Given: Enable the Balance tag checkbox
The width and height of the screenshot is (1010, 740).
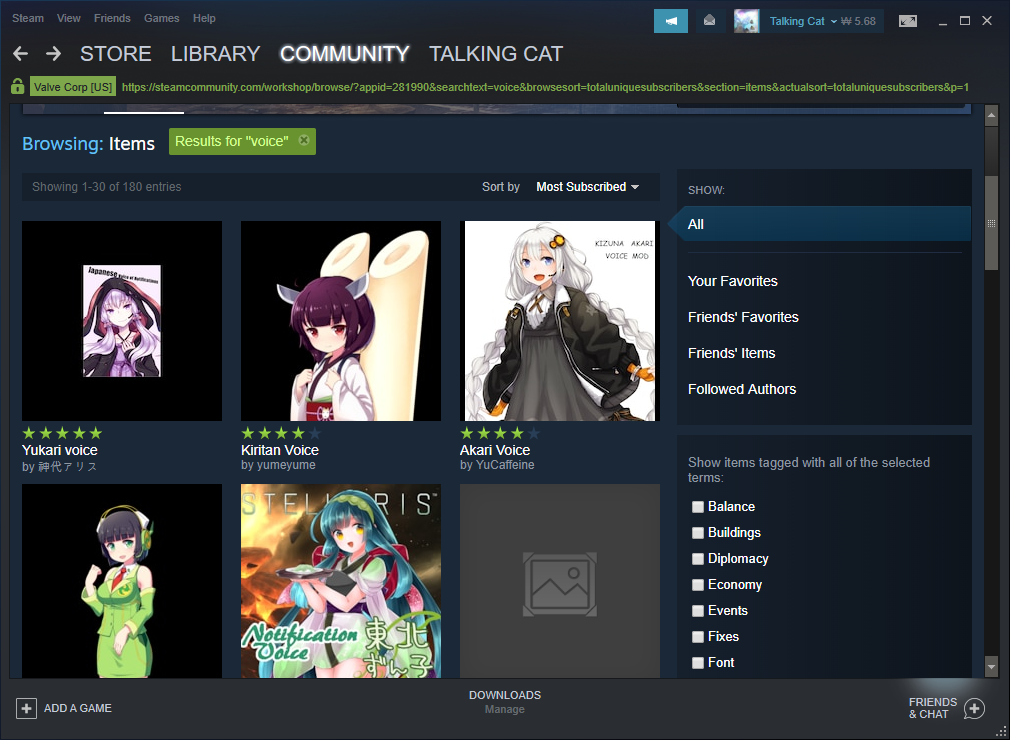Looking at the screenshot, I should [698, 507].
